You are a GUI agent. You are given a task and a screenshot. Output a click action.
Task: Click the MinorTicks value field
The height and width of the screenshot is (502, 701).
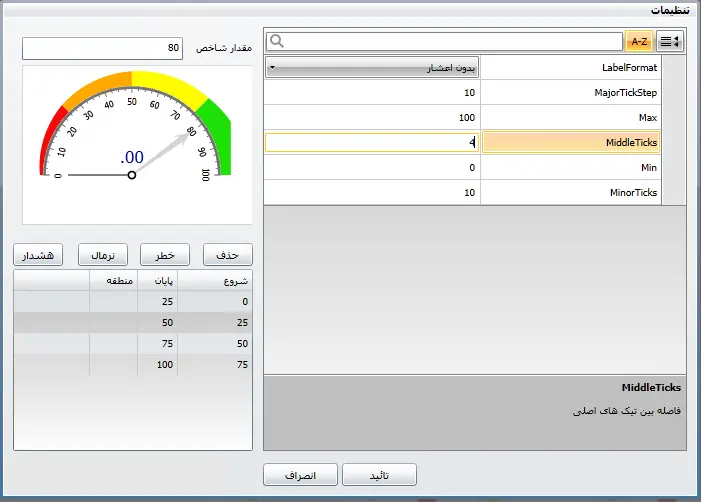(x=372, y=193)
